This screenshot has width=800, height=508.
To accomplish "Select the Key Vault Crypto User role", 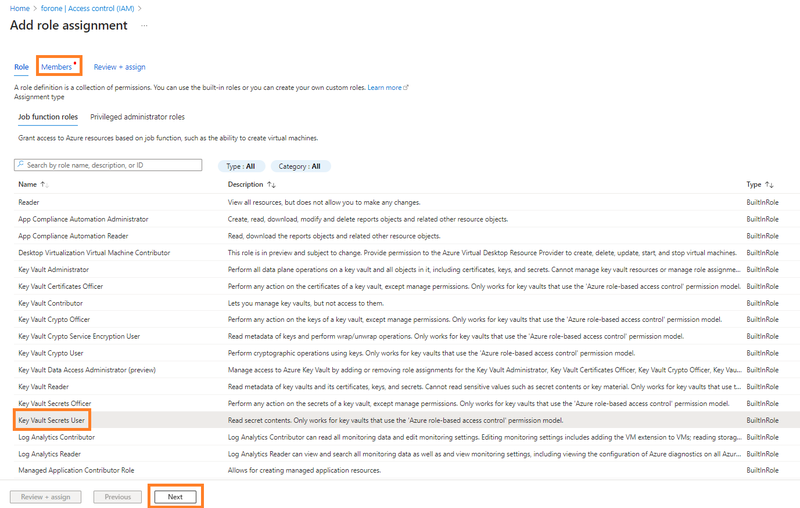I will tap(51, 353).
